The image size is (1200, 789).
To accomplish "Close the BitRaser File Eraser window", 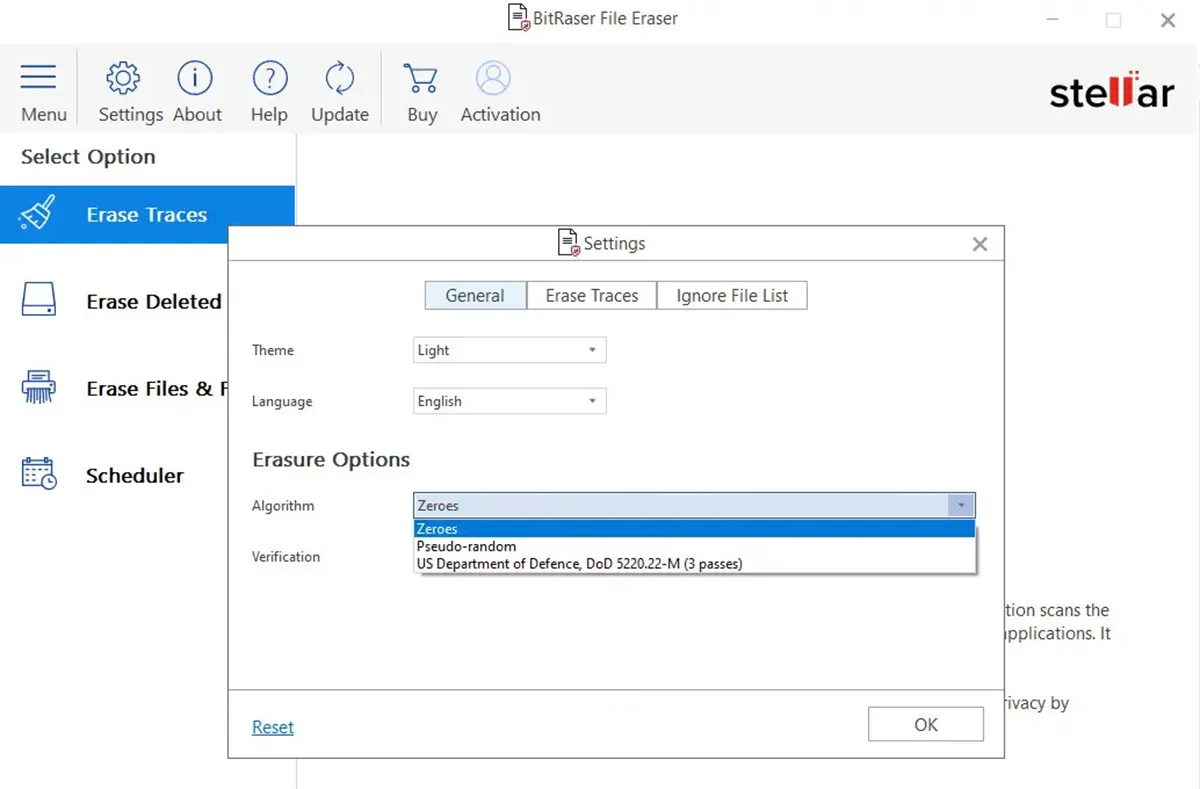I will (x=1167, y=20).
